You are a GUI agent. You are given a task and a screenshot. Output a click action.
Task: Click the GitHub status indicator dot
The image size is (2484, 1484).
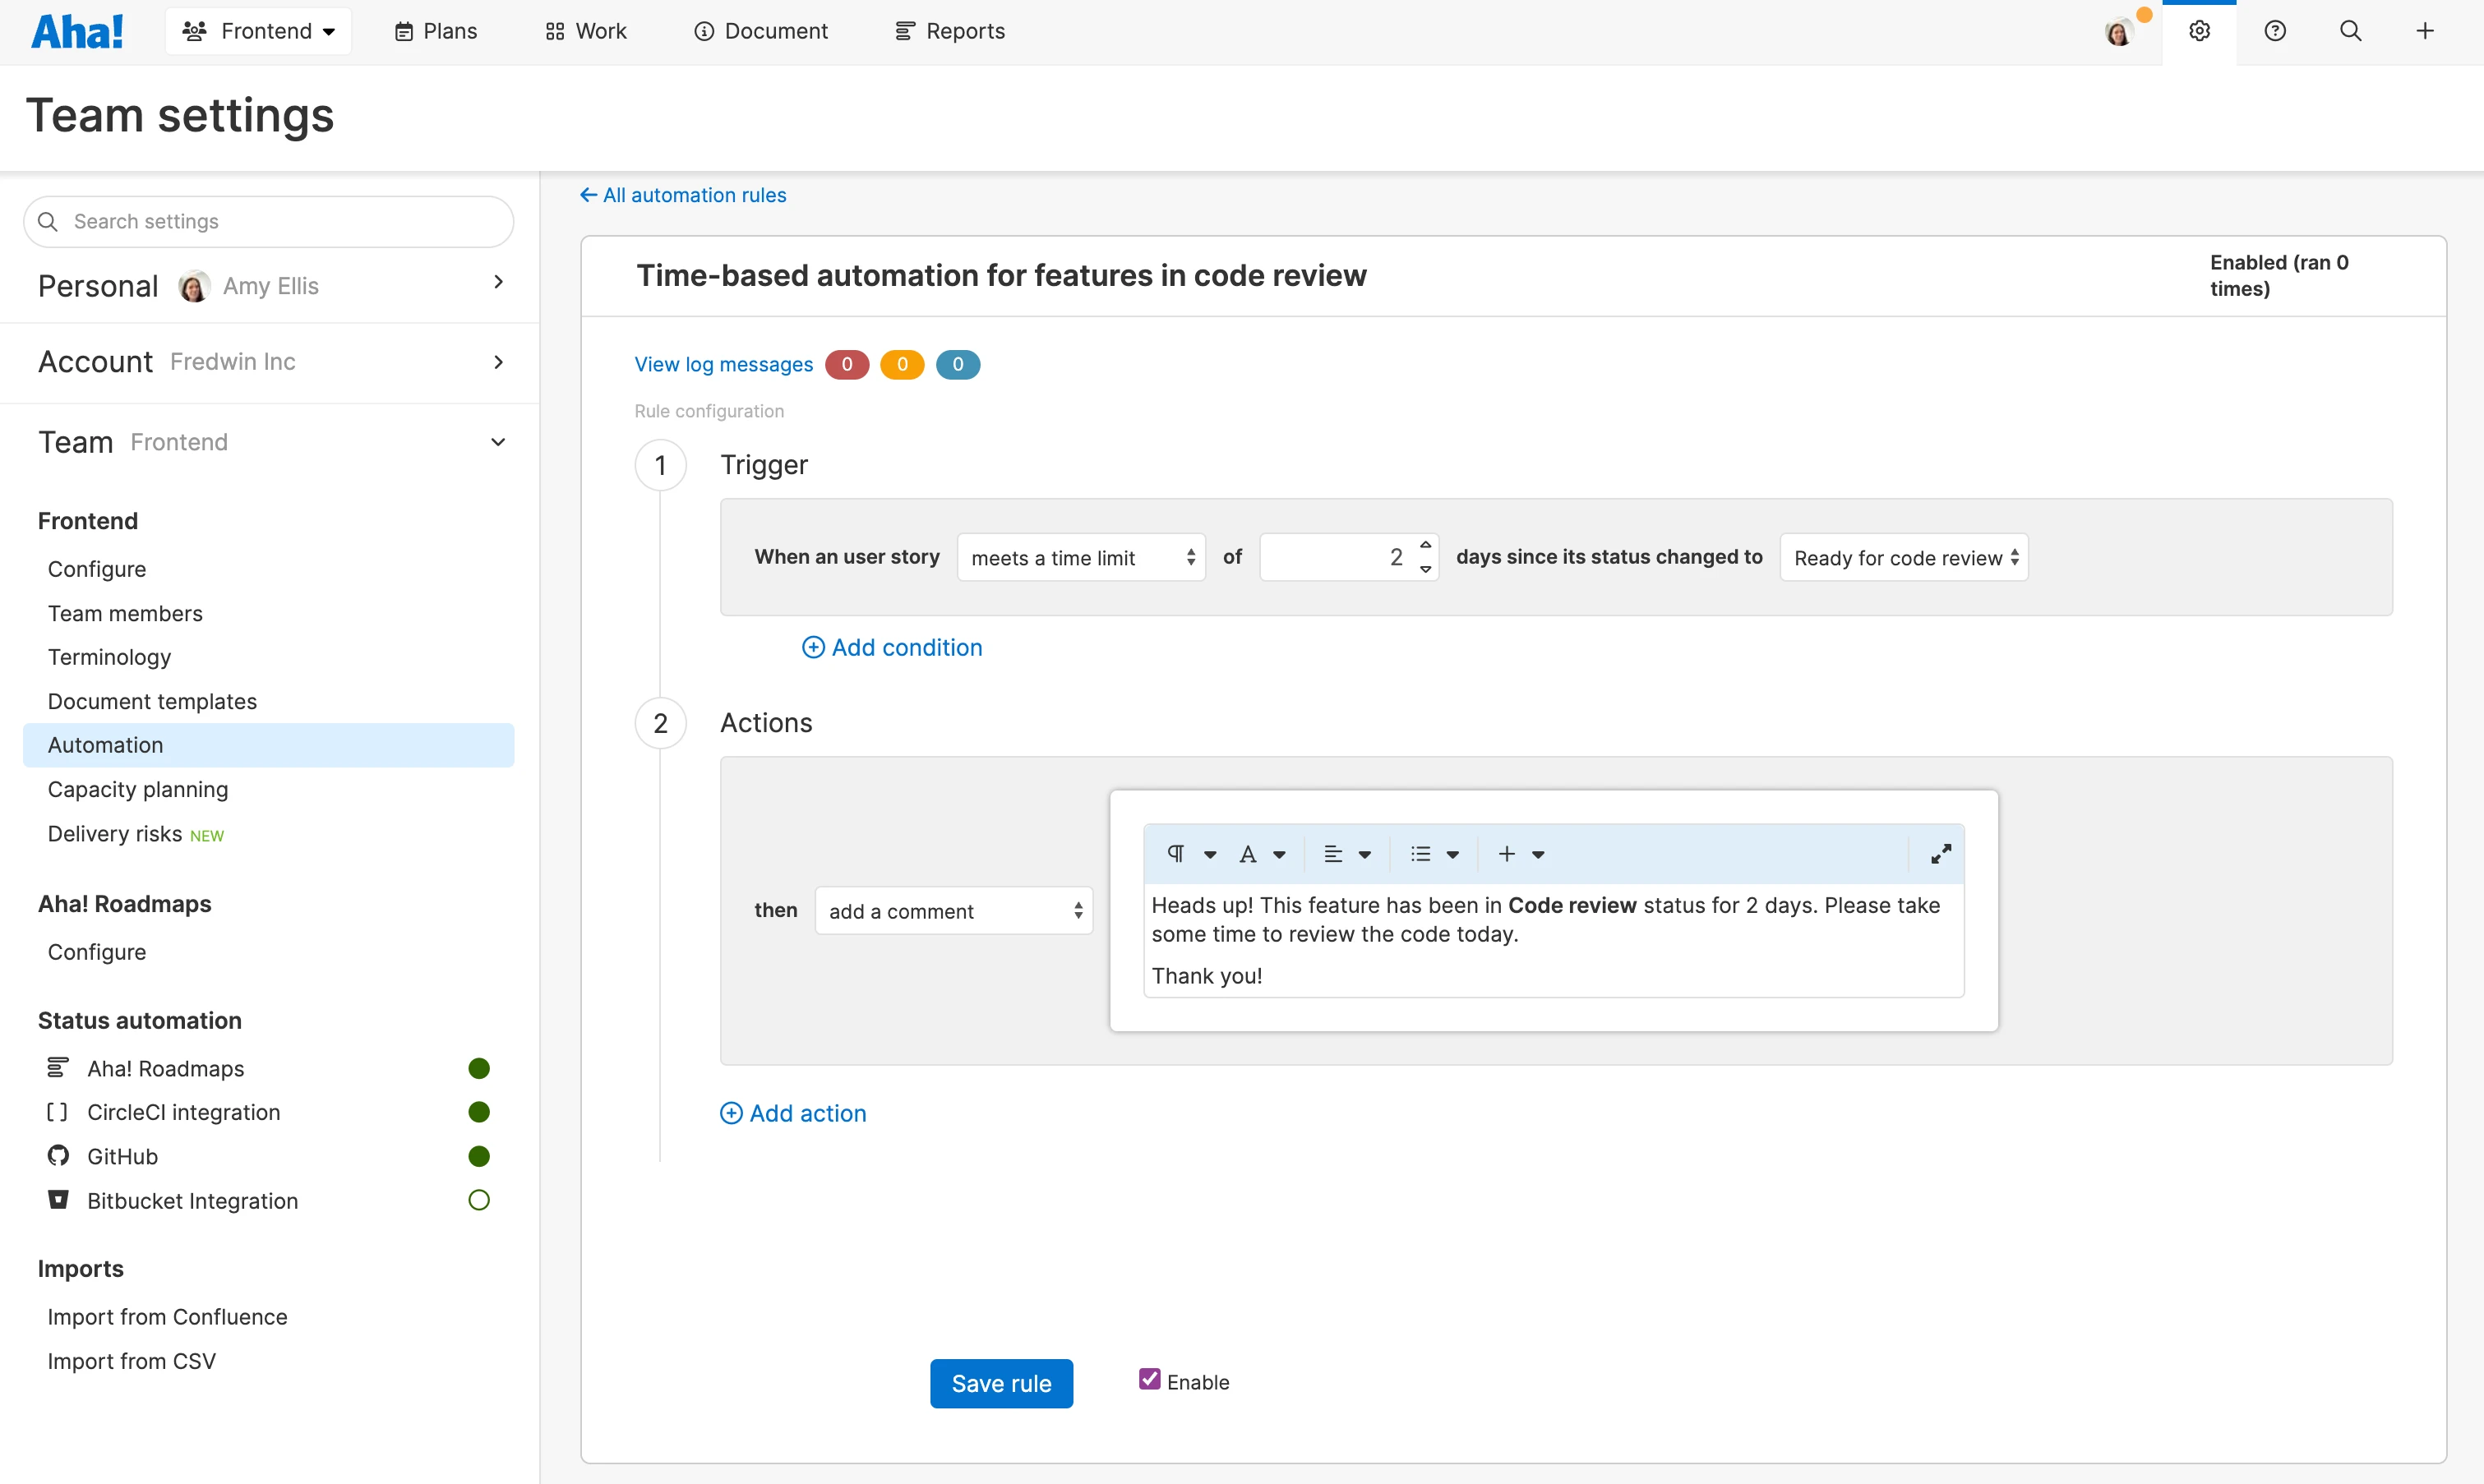pos(479,1156)
